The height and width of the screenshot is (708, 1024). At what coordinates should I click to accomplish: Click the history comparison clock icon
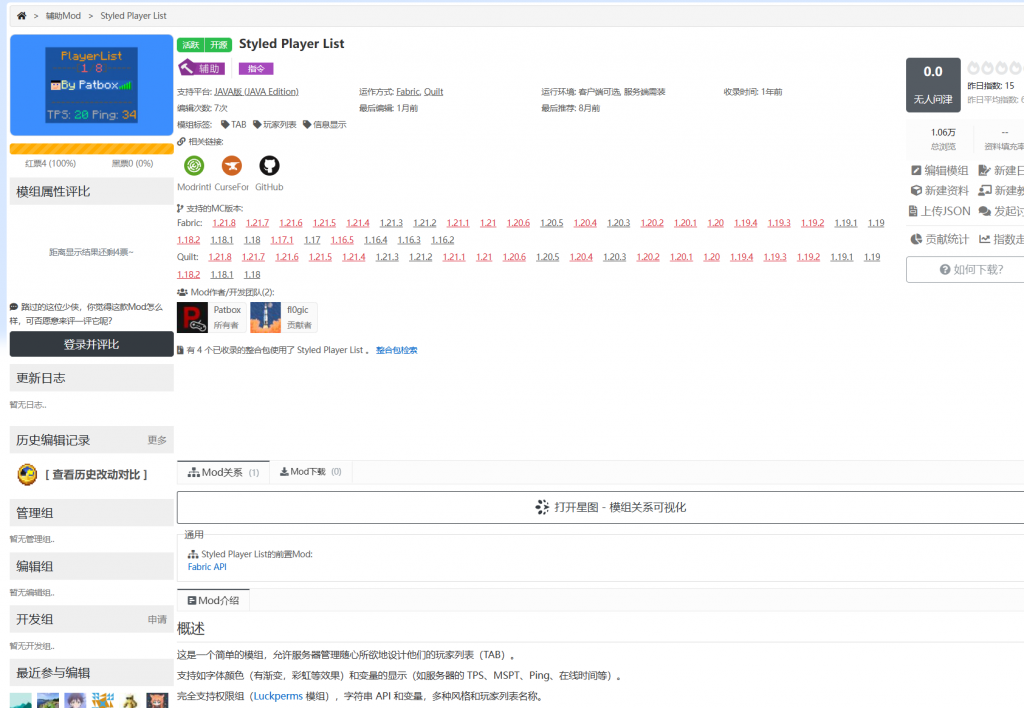point(27,474)
